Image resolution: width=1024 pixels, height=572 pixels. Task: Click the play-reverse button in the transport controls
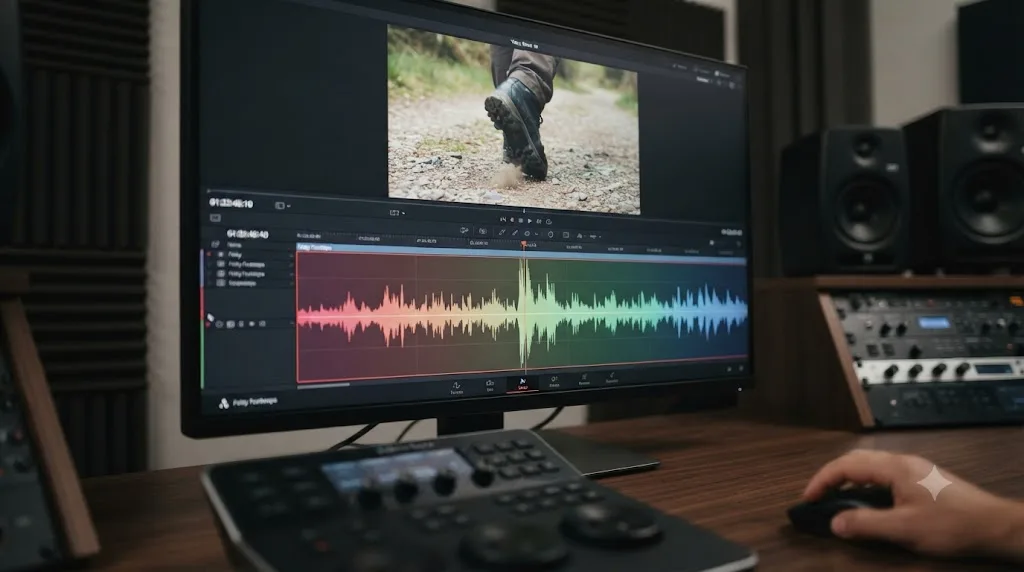pos(512,220)
